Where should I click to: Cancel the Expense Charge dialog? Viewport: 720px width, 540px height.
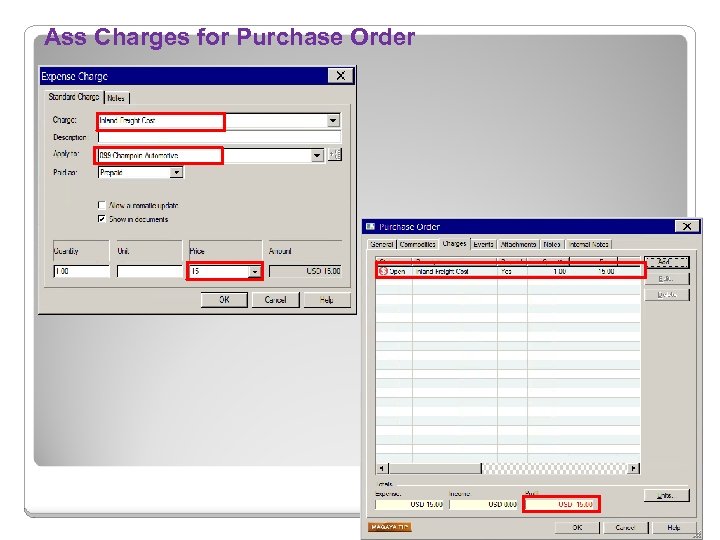coord(276,300)
